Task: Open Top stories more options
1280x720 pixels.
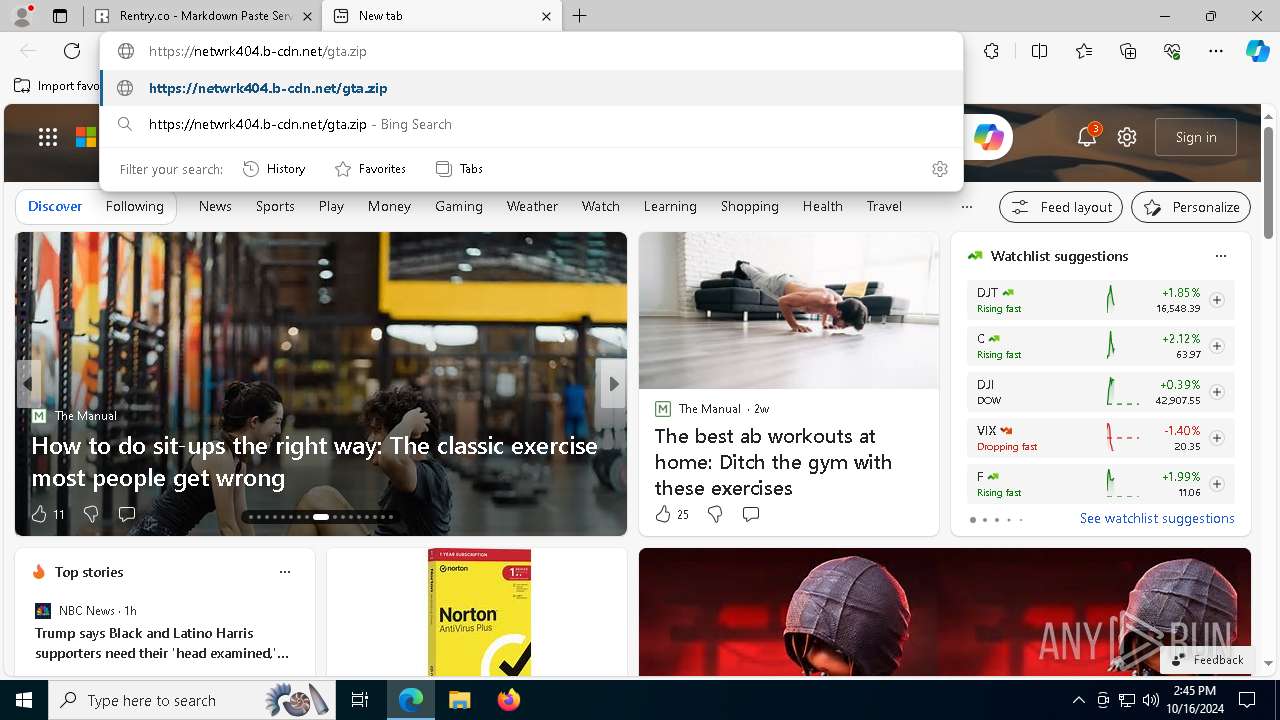Action: [x=285, y=572]
